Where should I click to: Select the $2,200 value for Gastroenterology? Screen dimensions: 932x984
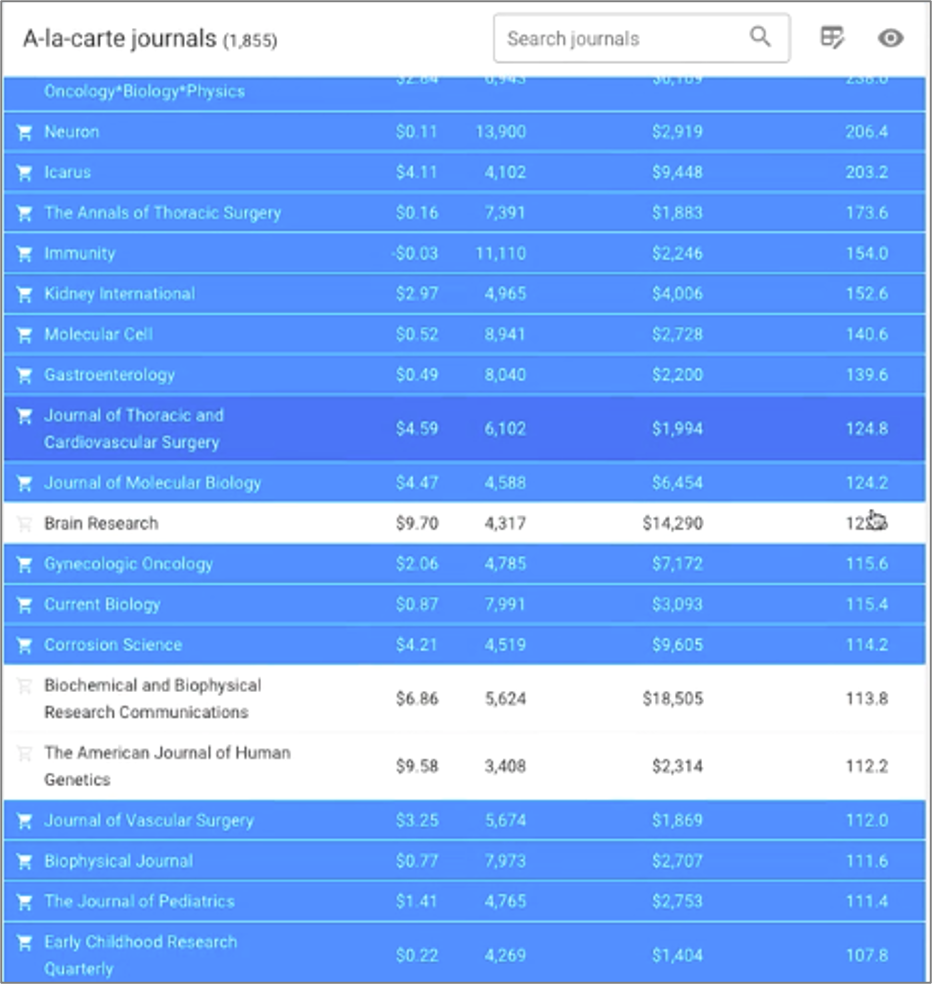pos(677,375)
